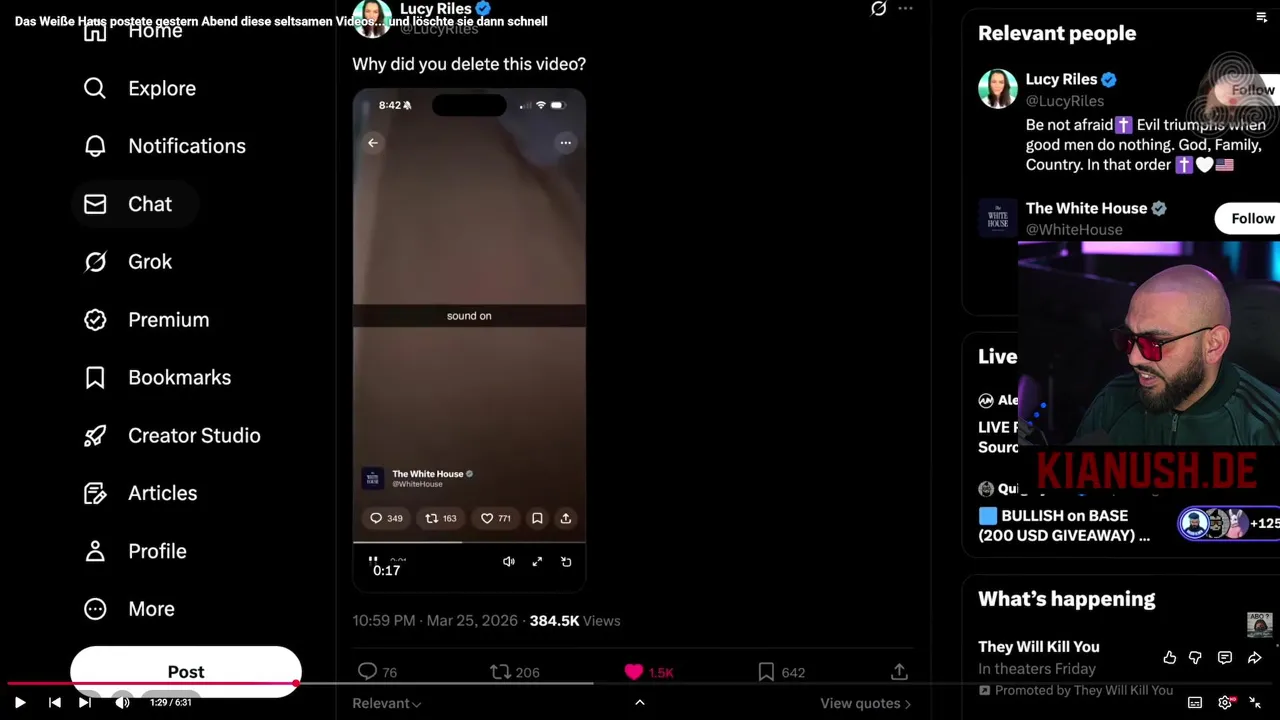The image size is (1280, 720).
Task: Play the paused YouTube video
Action: 20,703
